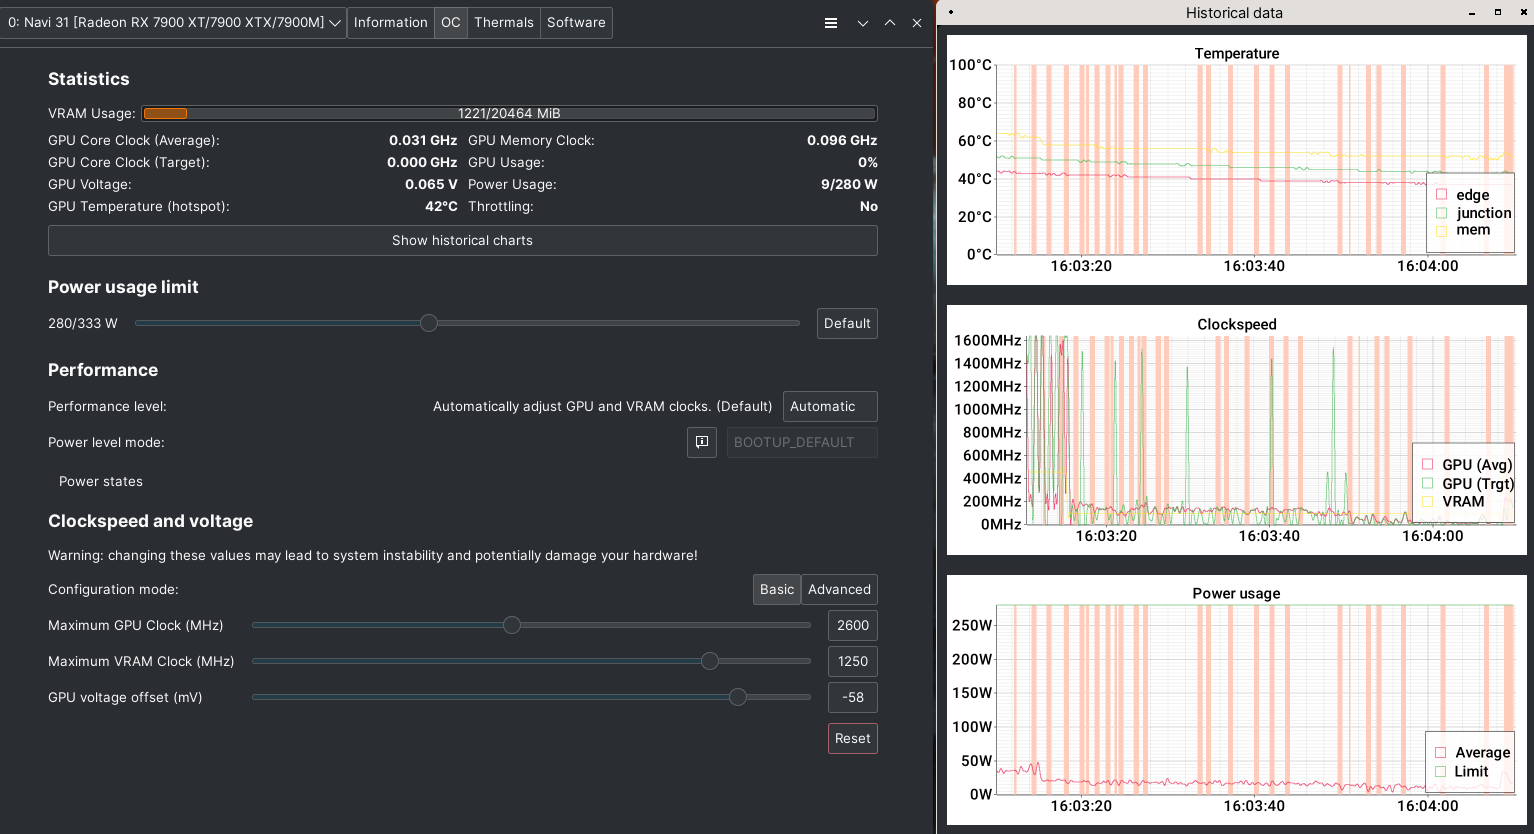1534x834 pixels.
Task: Click the '280/333 W' power limit label
Action: point(83,323)
